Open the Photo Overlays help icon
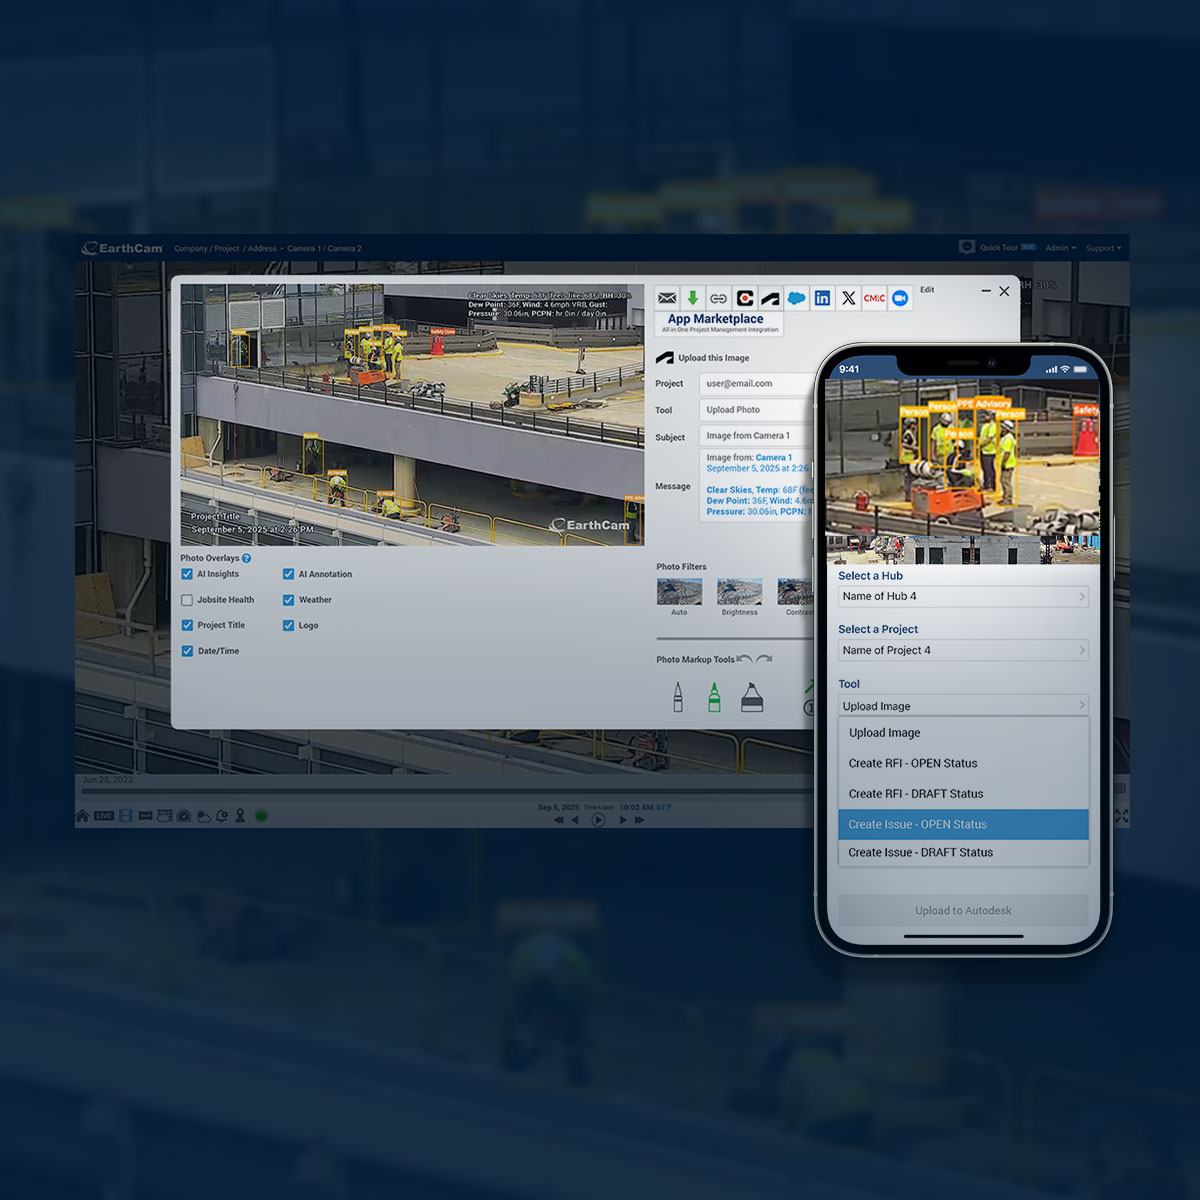This screenshot has width=1200, height=1200. coord(246,558)
